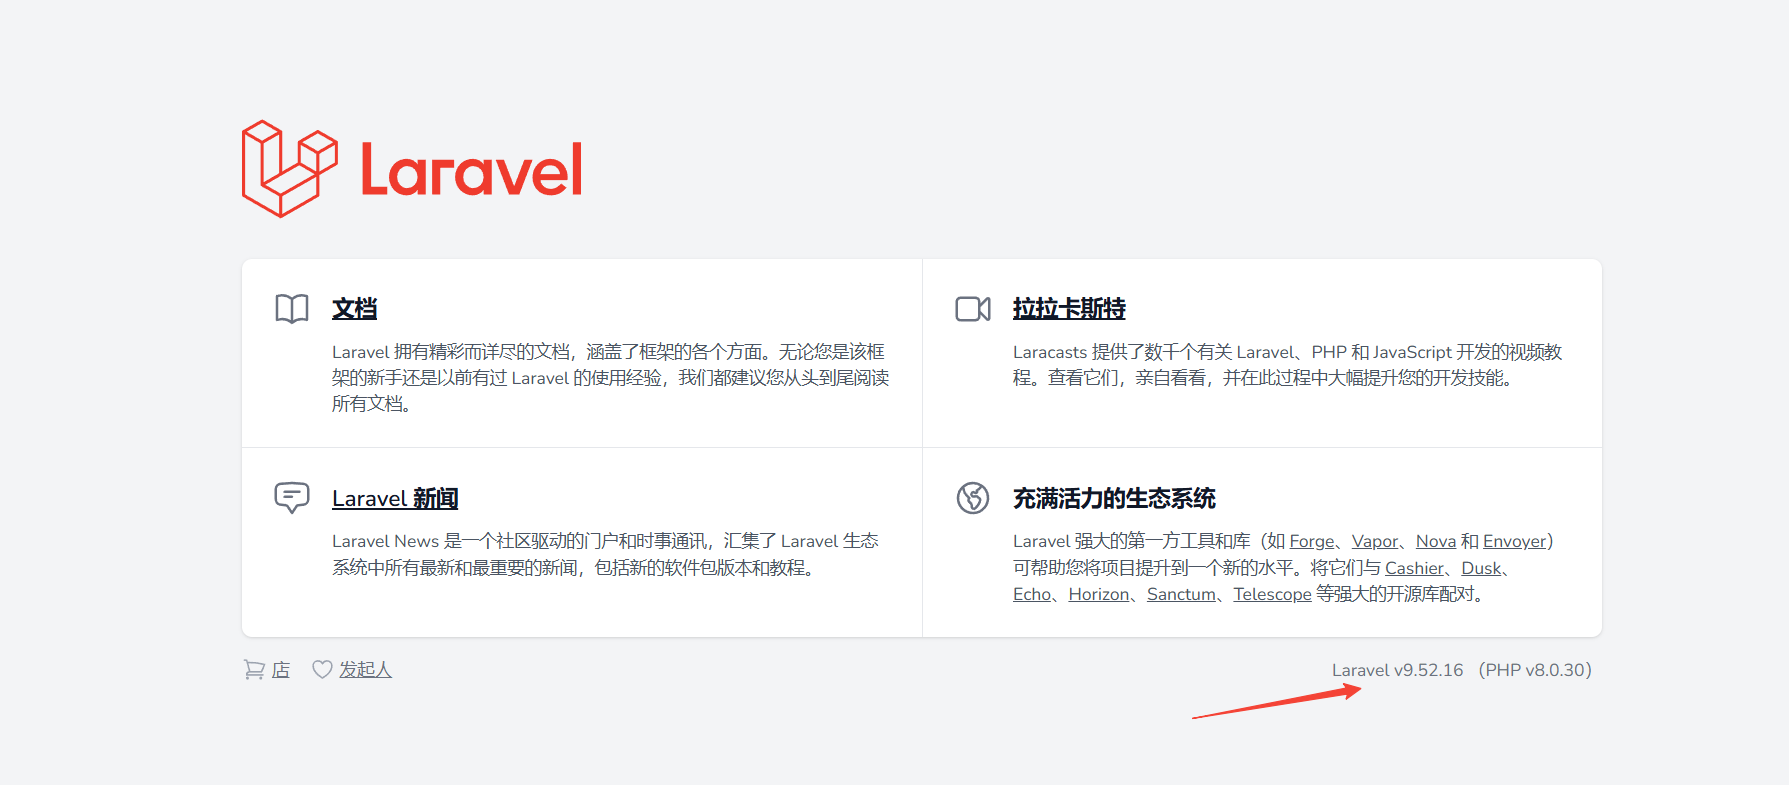The width and height of the screenshot is (1789, 785).
Task: Click the globe ecosystem icon
Action: click(x=973, y=497)
